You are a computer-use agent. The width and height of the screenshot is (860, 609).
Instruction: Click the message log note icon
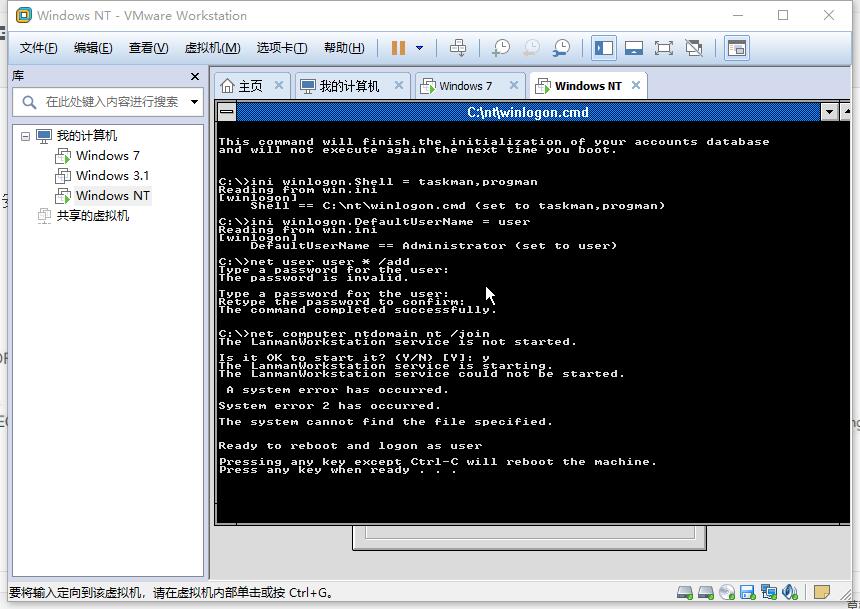(x=821, y=593)
